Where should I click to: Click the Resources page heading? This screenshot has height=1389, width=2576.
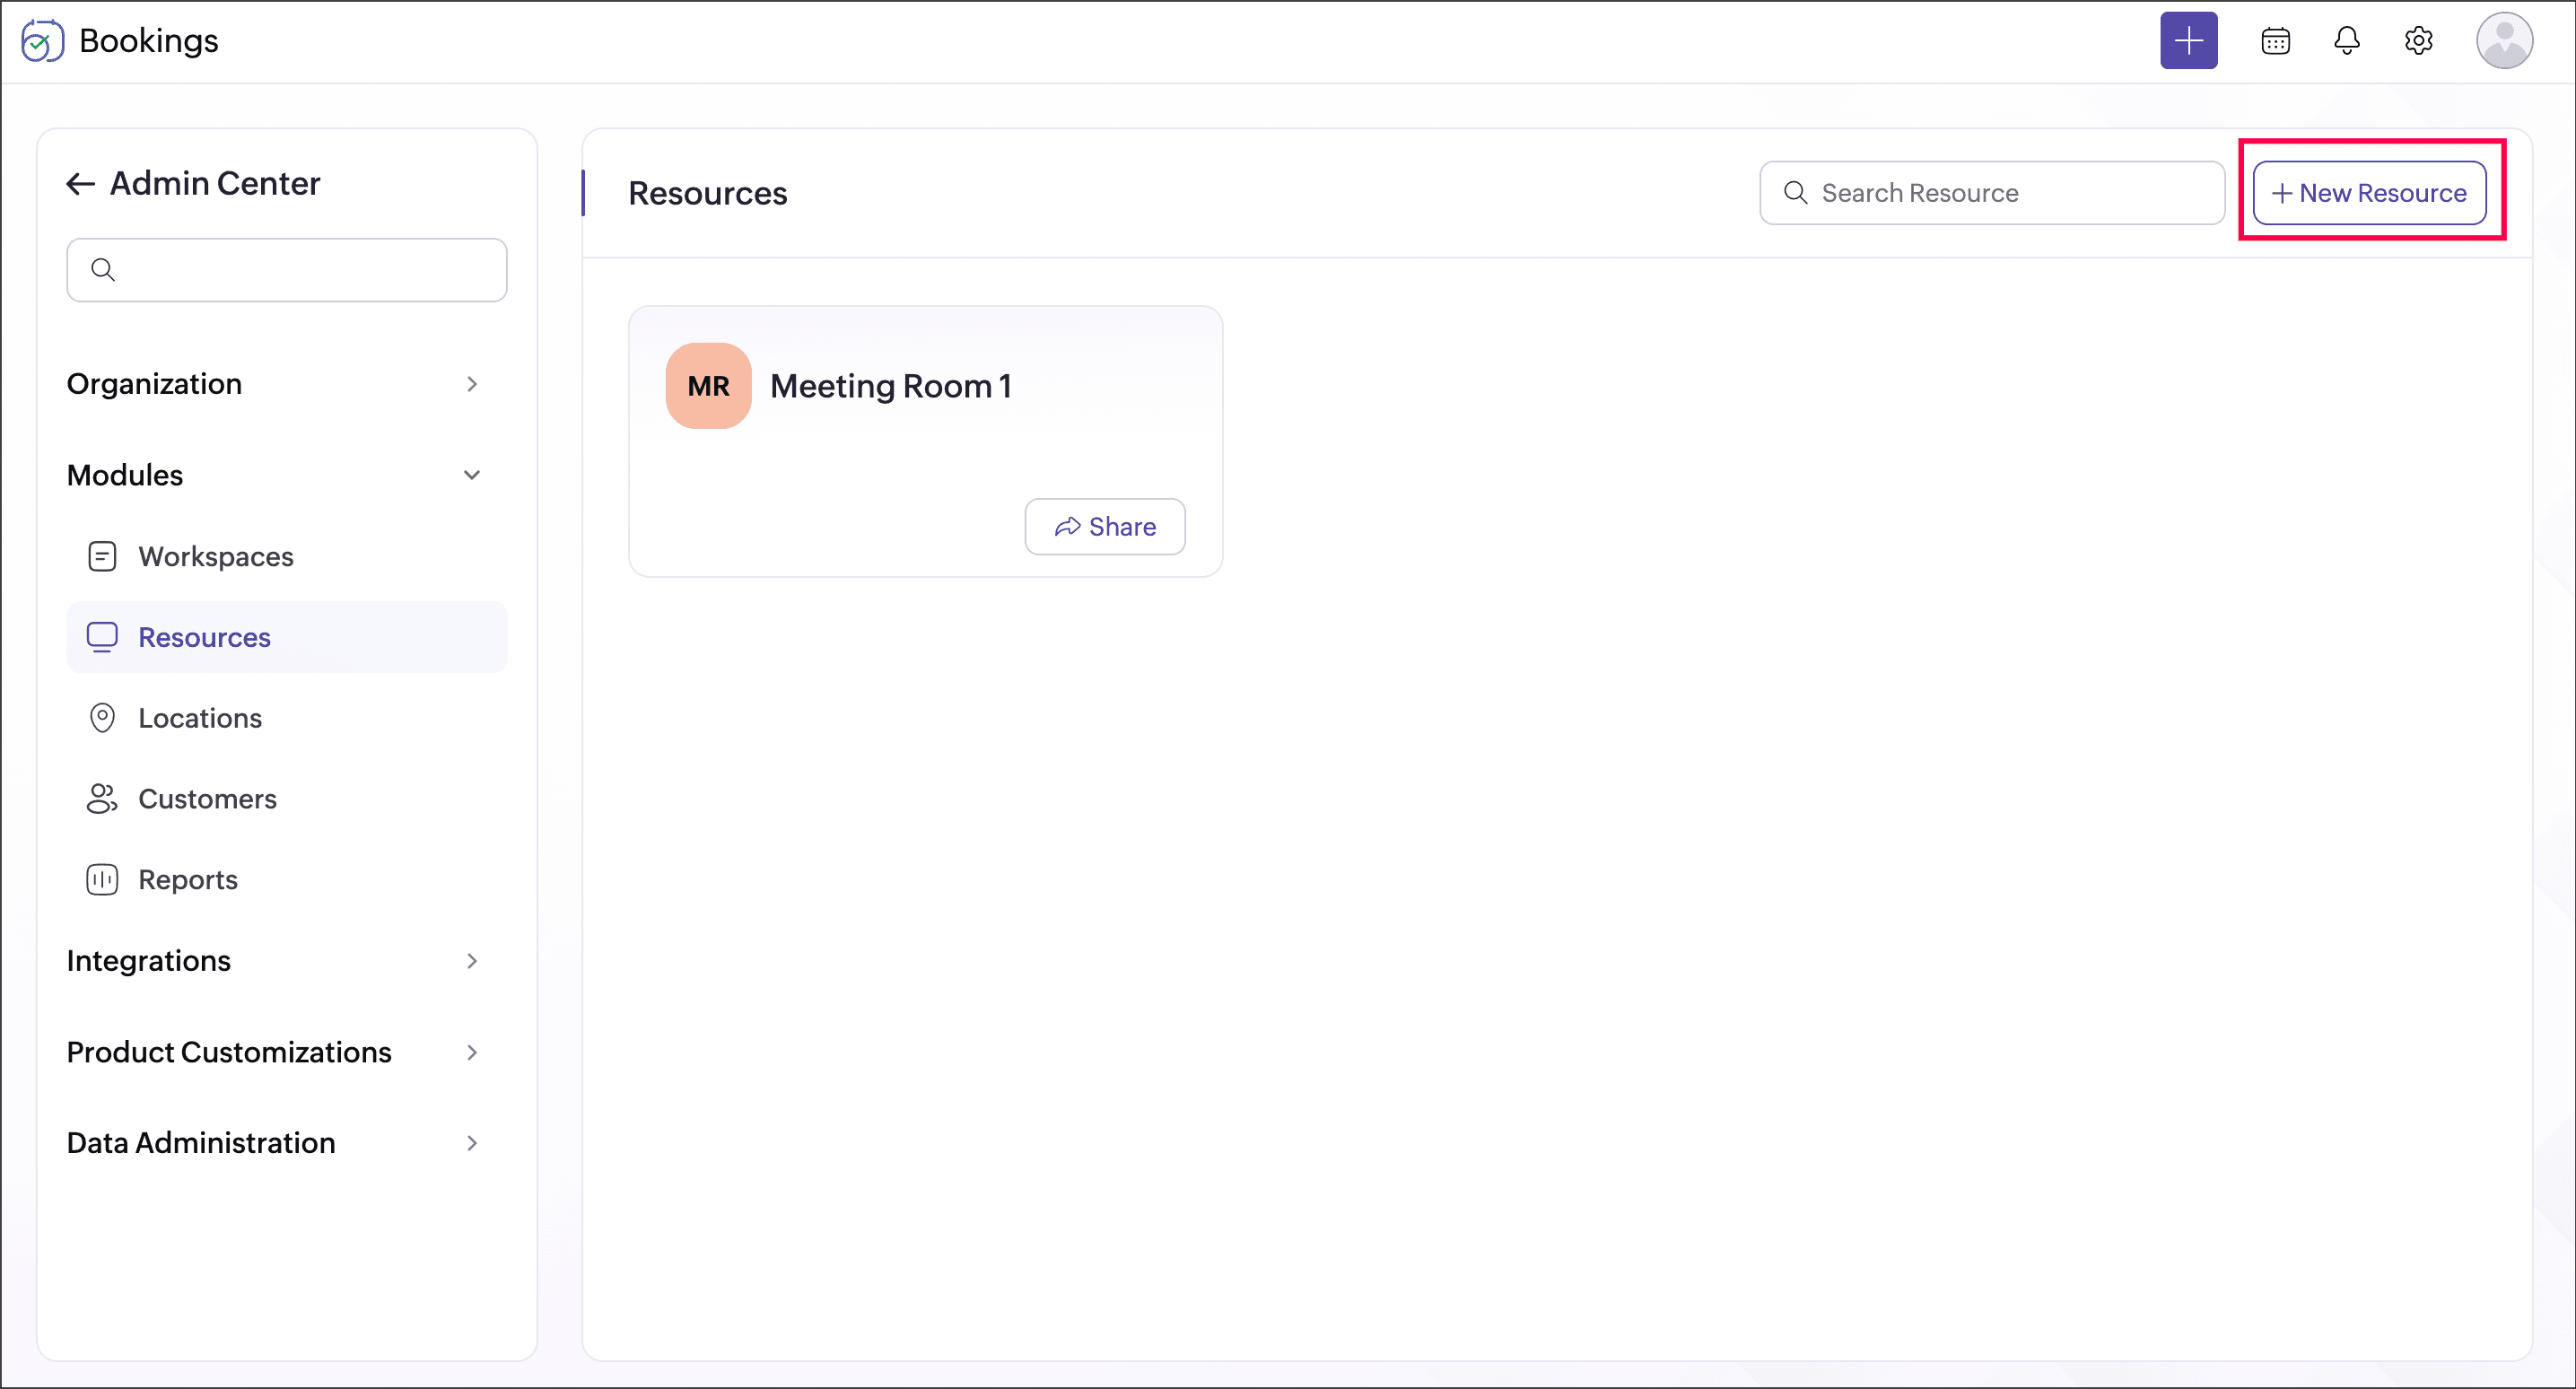tap(708, 193)
